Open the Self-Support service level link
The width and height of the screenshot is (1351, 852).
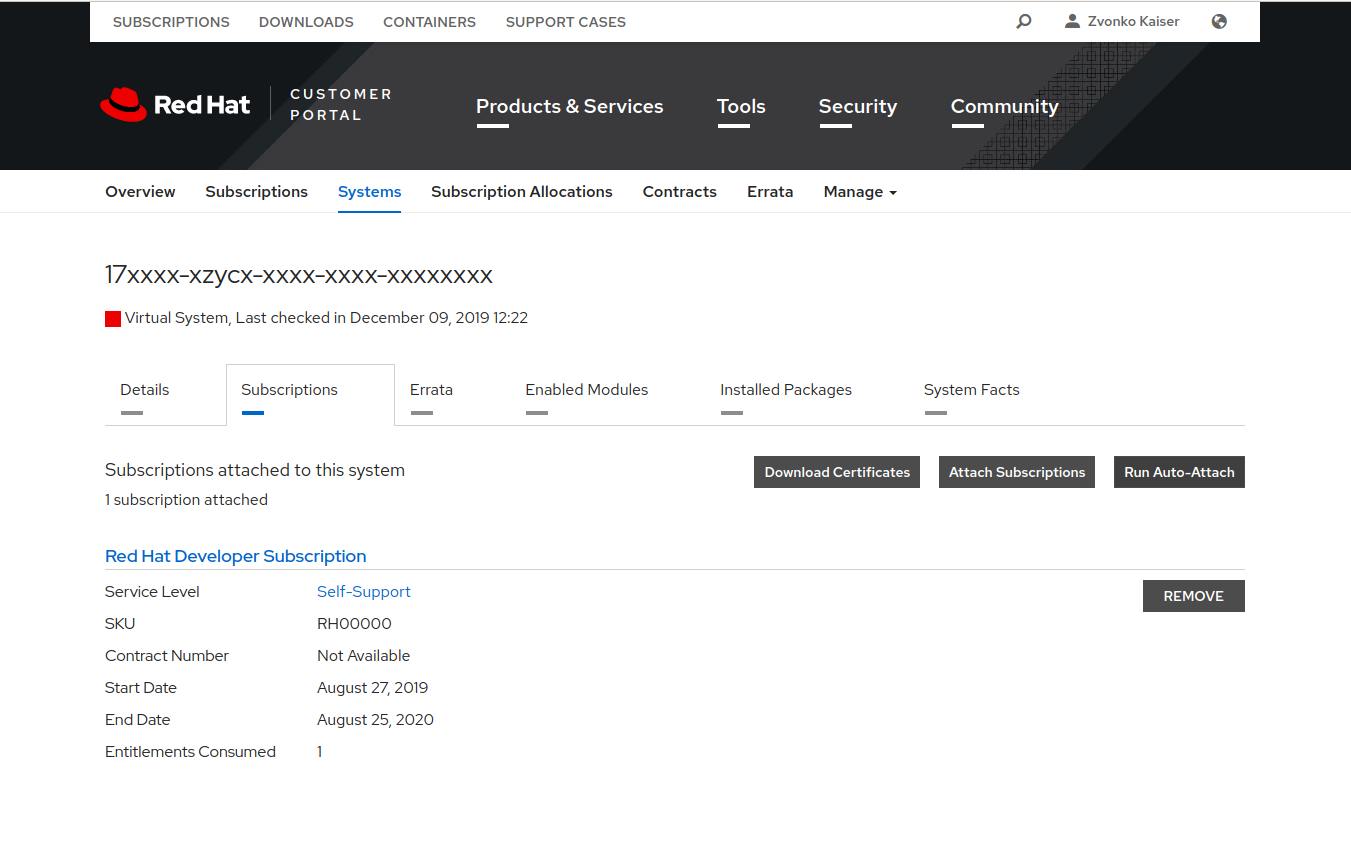tap(363, 591)
